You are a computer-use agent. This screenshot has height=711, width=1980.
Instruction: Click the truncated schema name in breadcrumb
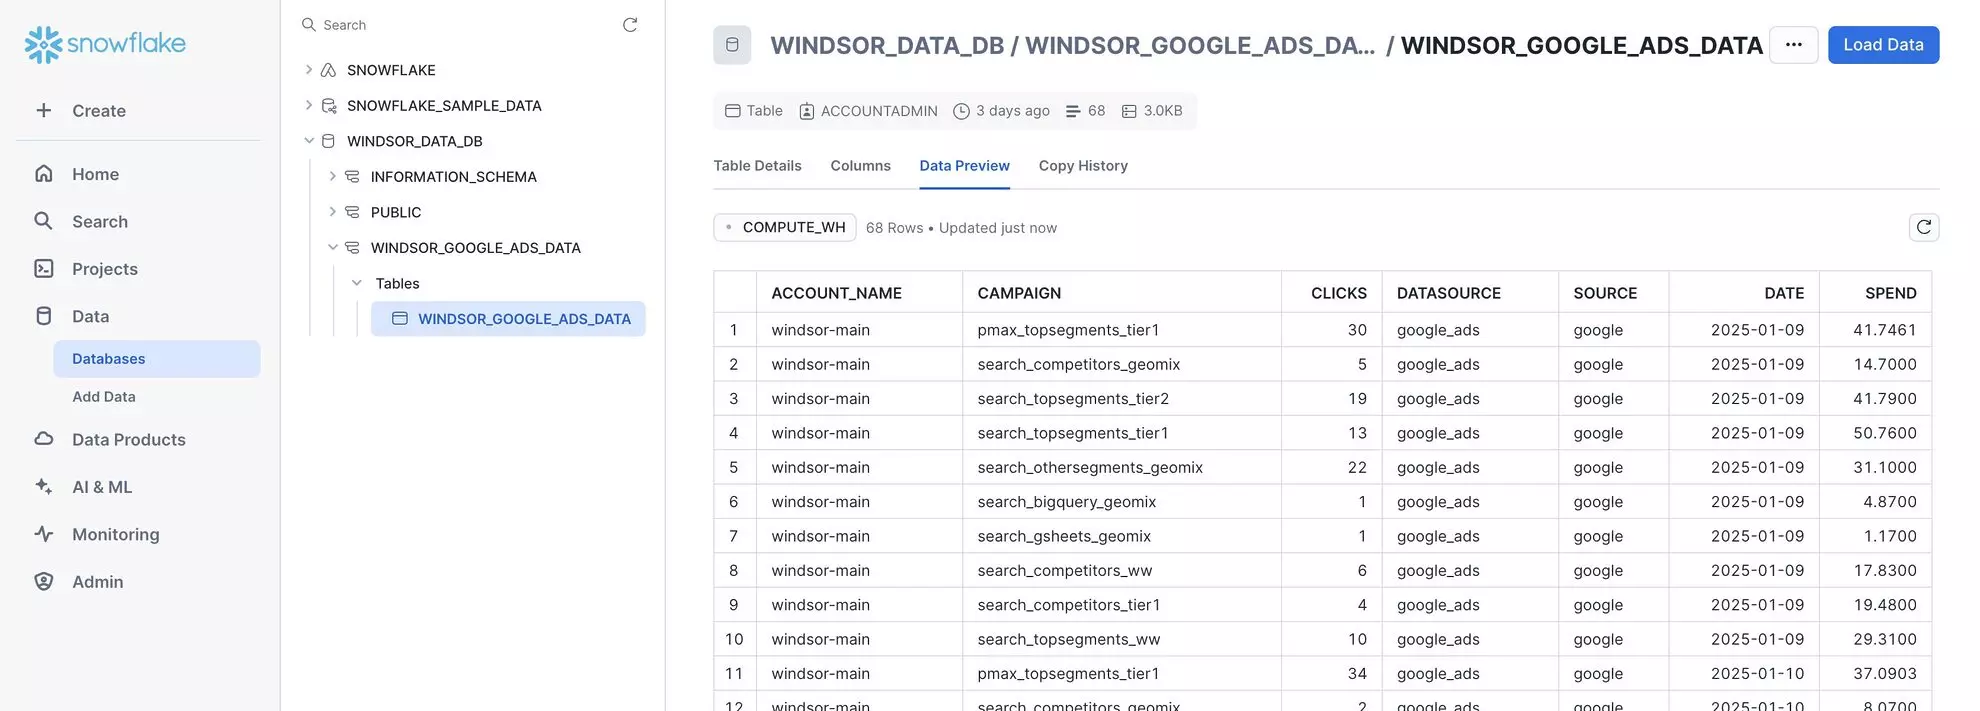pos(1200,45)
